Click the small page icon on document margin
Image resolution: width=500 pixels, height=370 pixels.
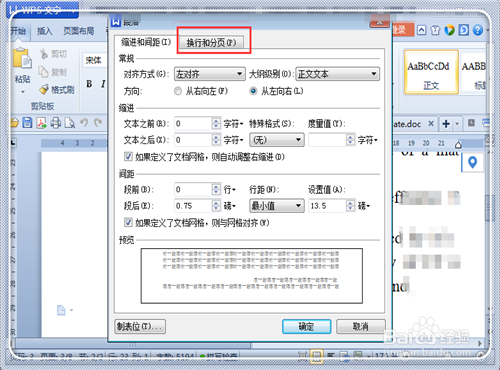pyautogui.click(x=61, y=310)
